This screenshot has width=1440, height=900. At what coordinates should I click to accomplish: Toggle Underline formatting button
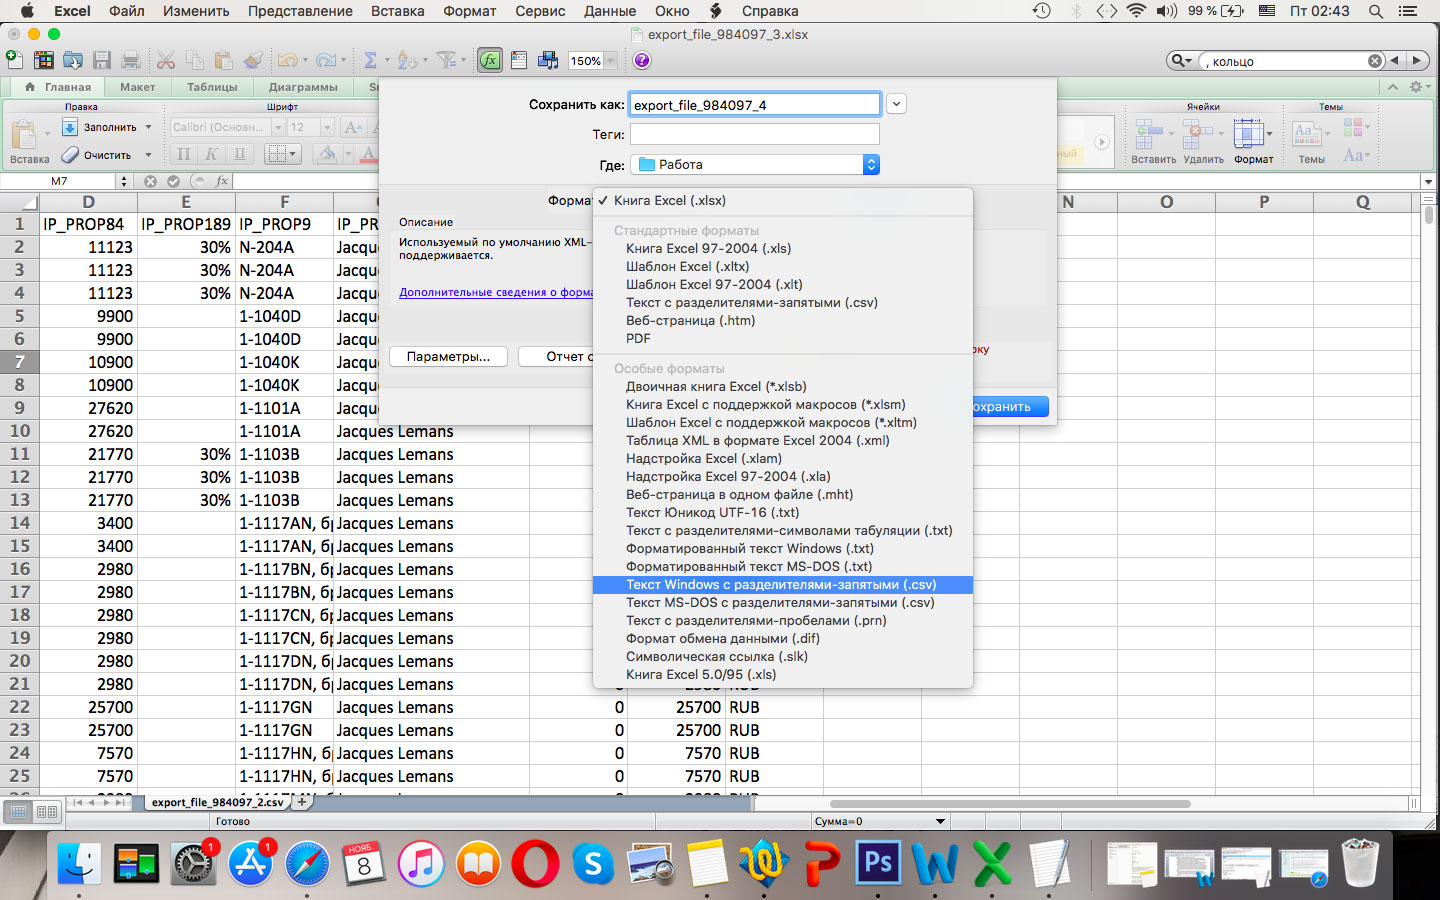(x=239, y=154)
